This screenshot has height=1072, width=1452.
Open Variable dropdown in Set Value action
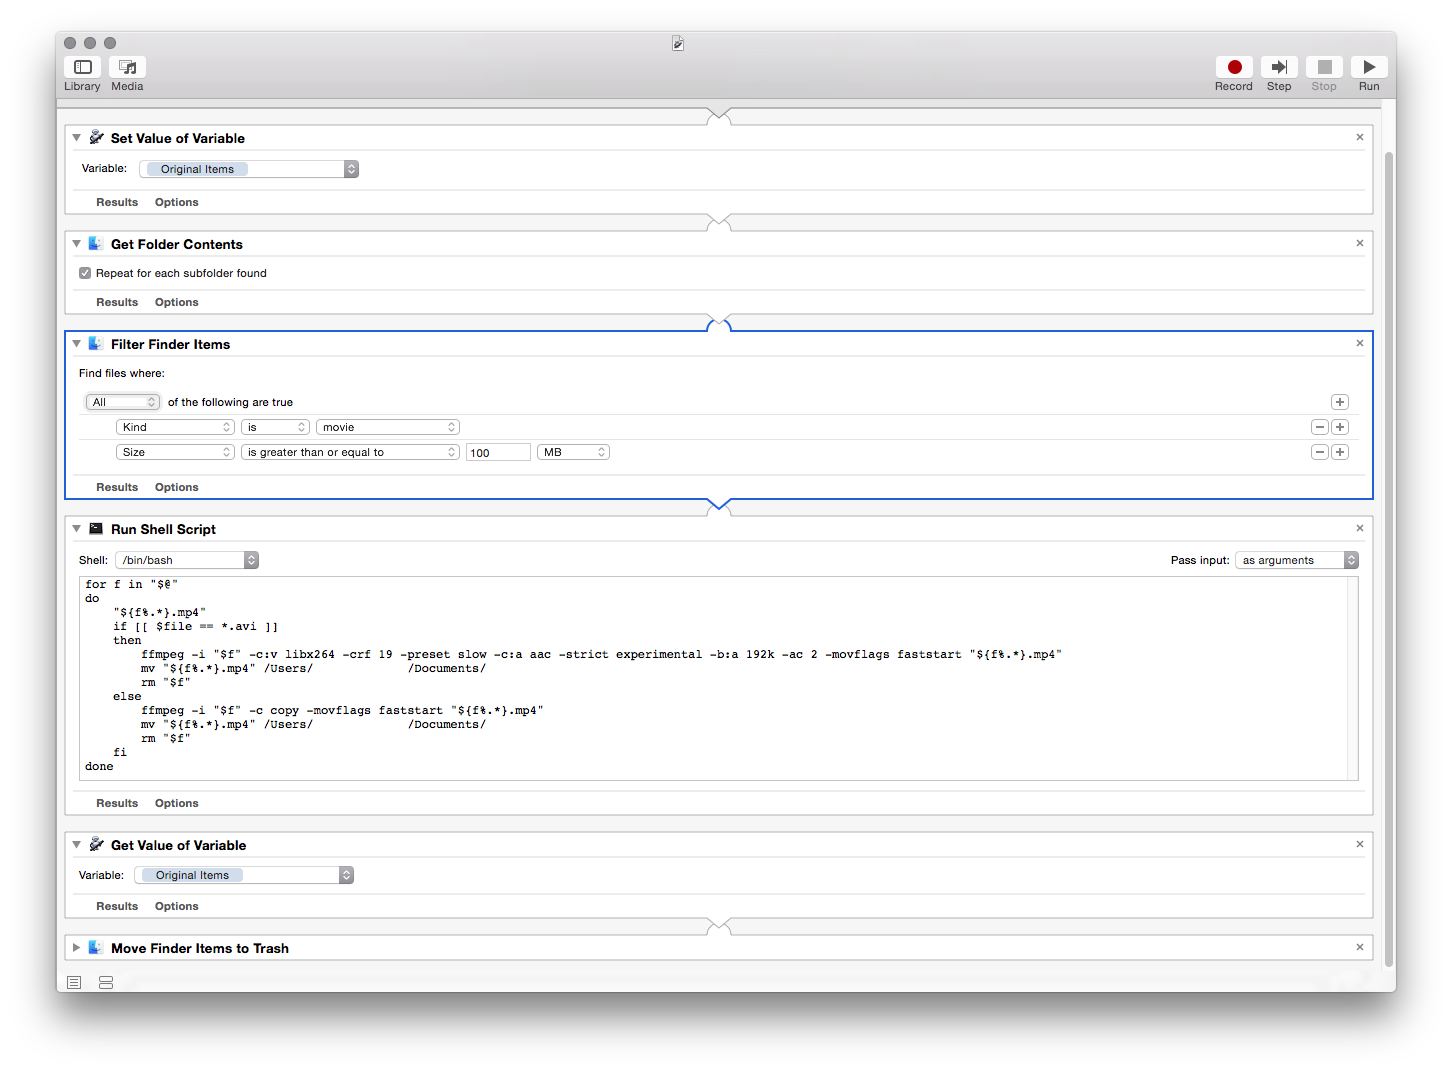click(248, 169)
